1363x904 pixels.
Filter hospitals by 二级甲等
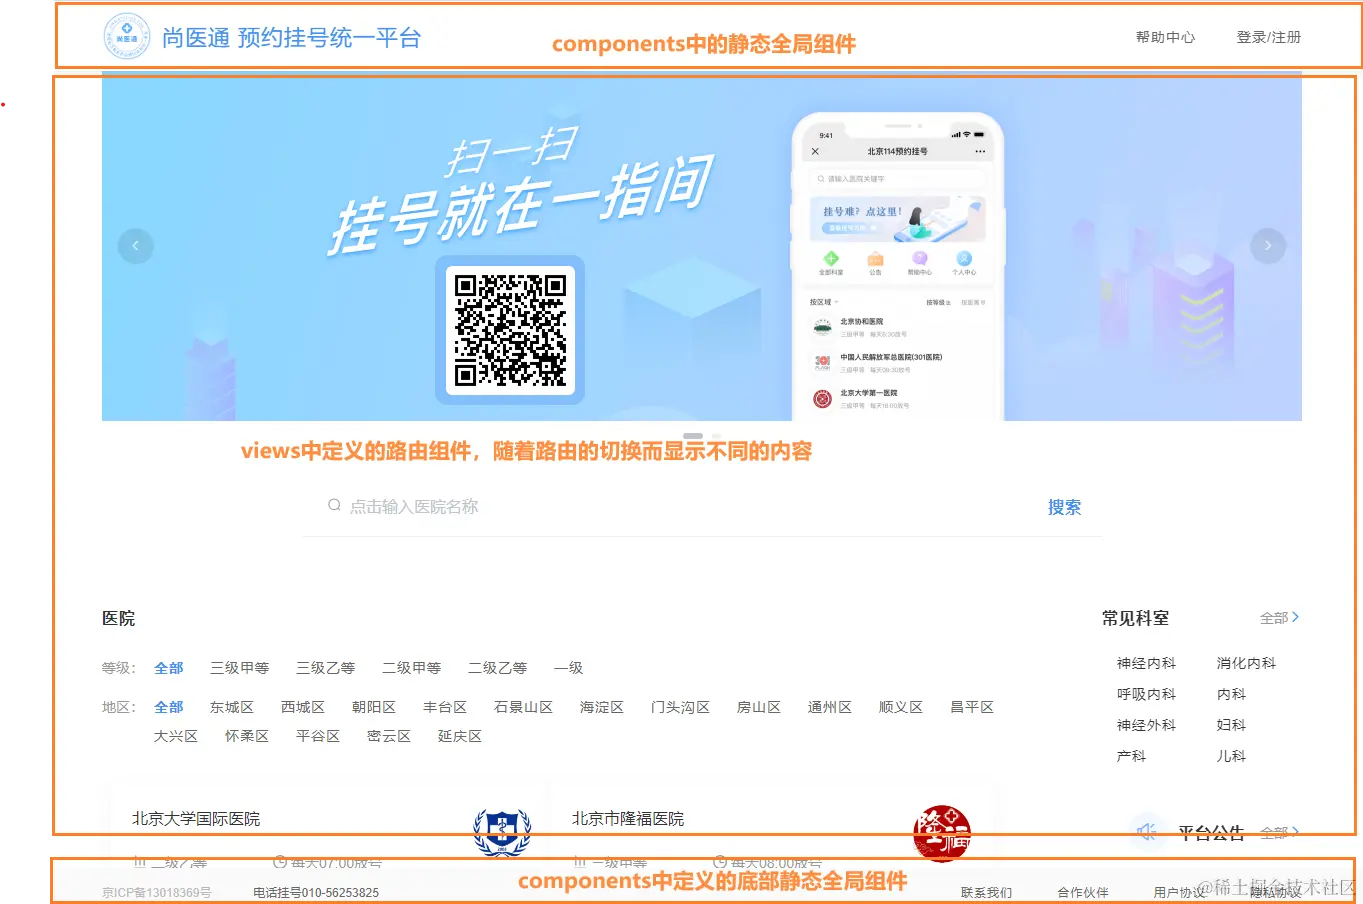pos(411,668)
